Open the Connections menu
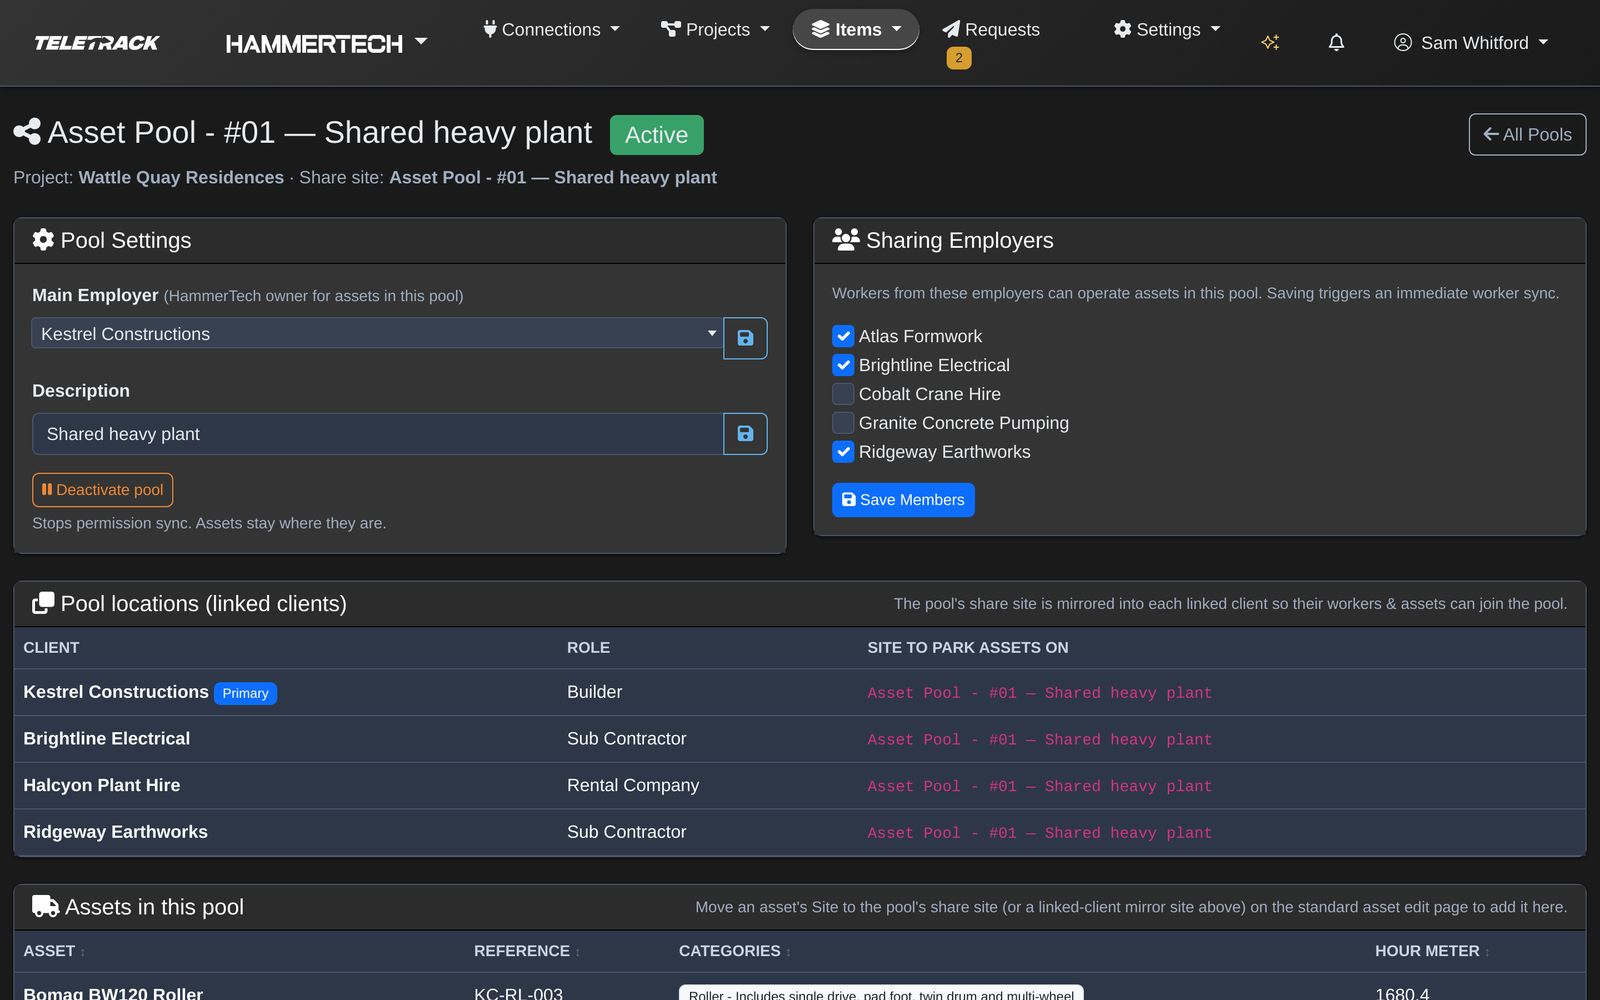This screenshot has width=1600, height=1000. [551, 30]
